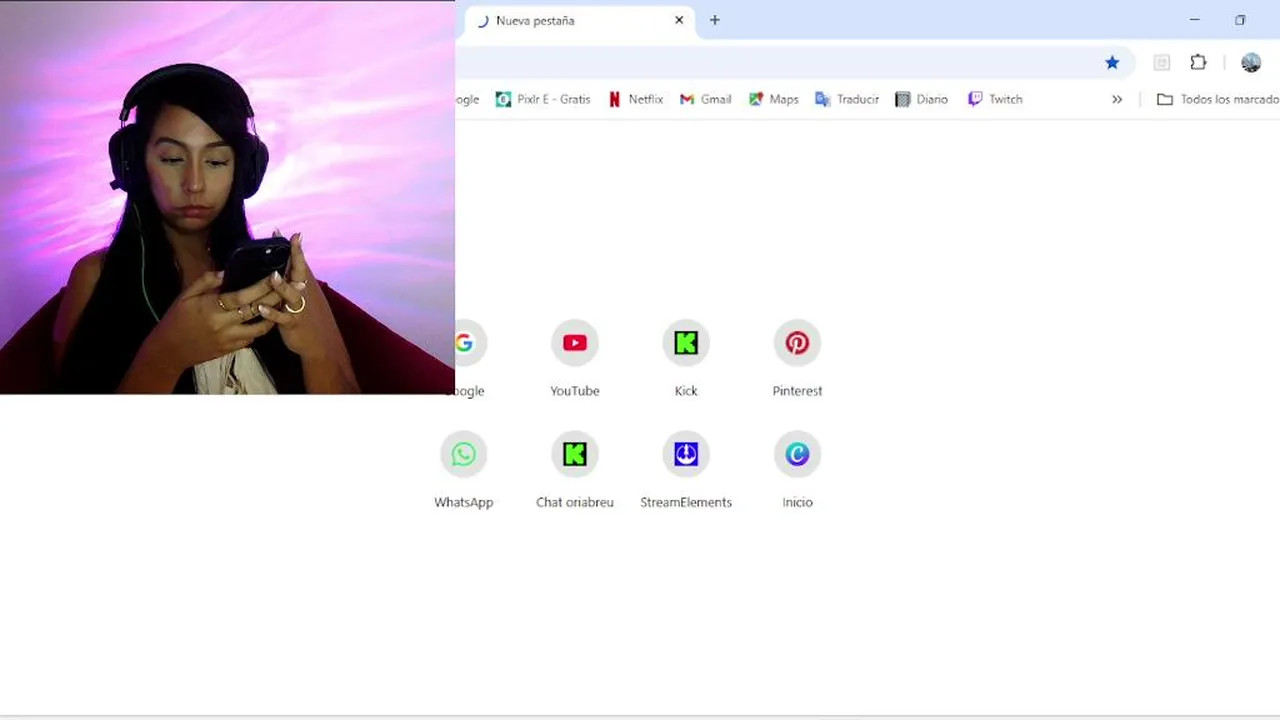
Task: Open the Todos los marcadores folder
Action: (x=1217, y=99)
